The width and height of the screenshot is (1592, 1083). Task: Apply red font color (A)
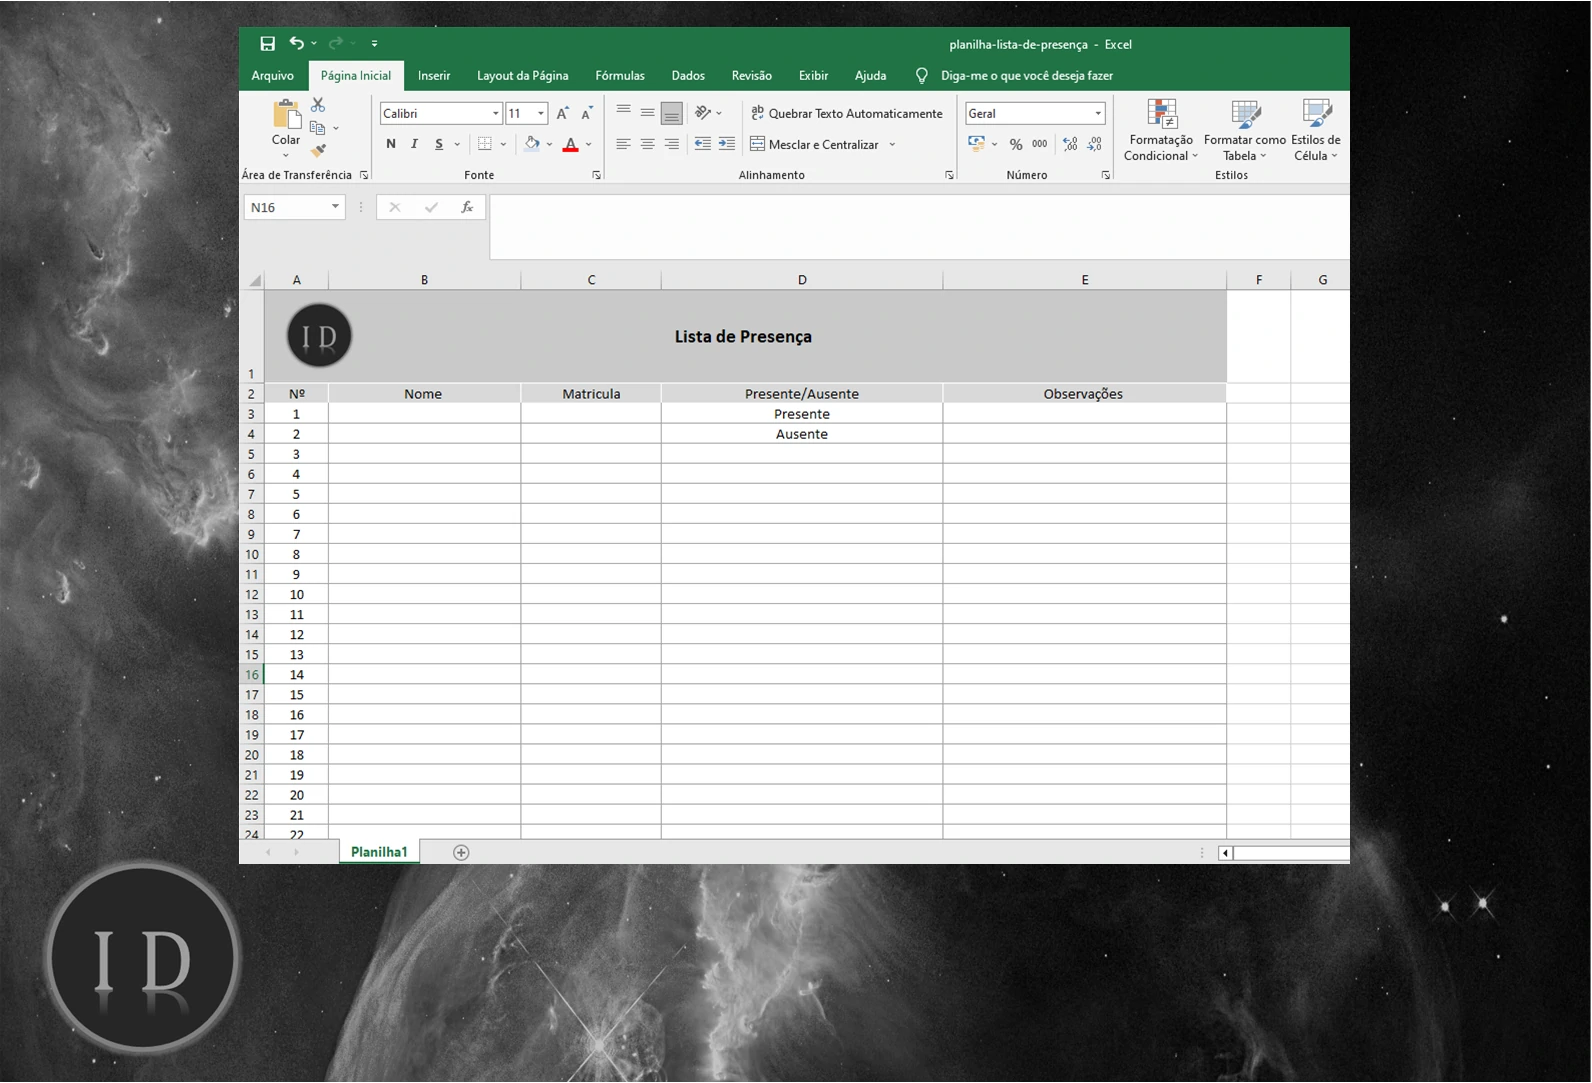pos(570,144)
